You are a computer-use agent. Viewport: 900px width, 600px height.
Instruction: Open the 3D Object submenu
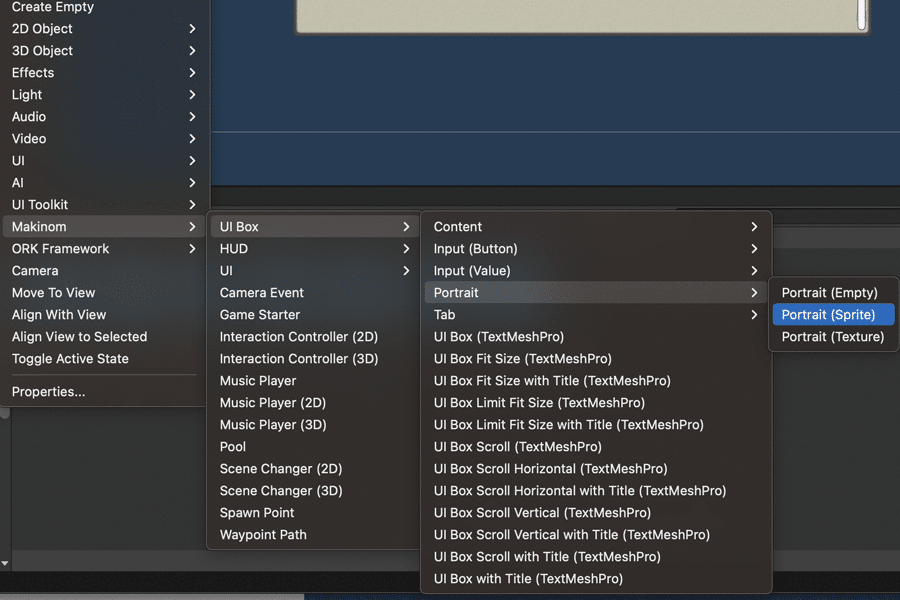click(x=103, y=51)
